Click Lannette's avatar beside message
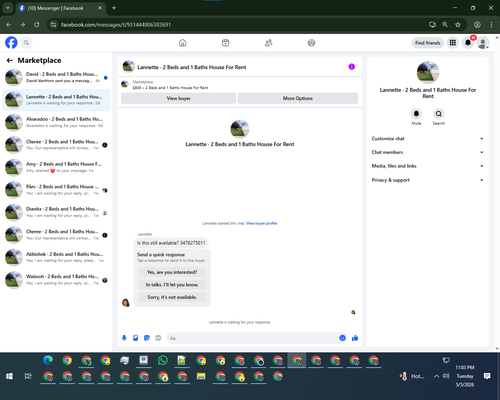500x400 pixels. point(126,303)
